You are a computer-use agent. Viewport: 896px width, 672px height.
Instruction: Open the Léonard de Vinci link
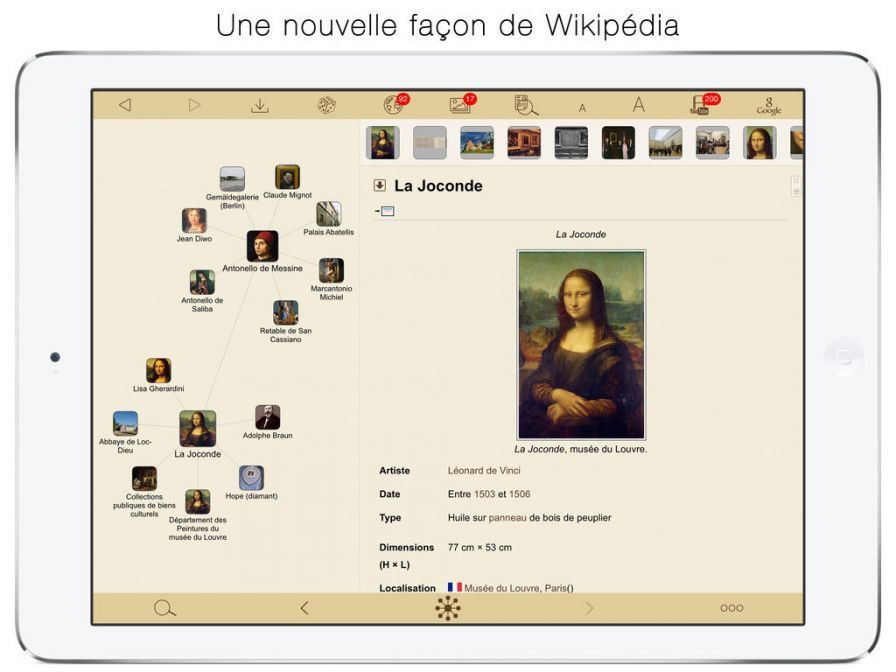(x=484, y=470)
